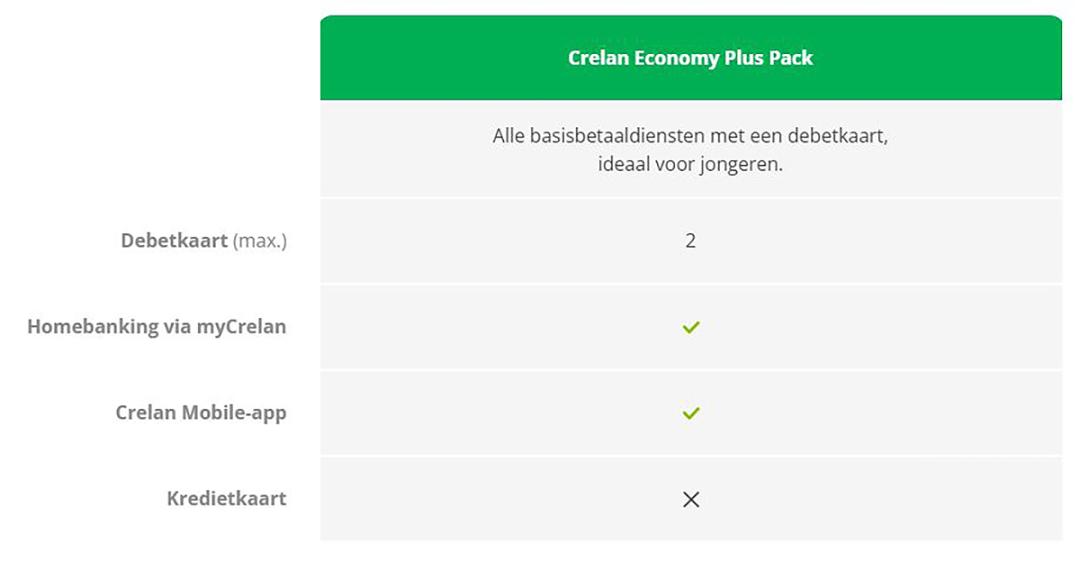Click "Crelan" in the Mobile-app row label
This screenshot has height=562, width=1080.
tap(146, 413)
